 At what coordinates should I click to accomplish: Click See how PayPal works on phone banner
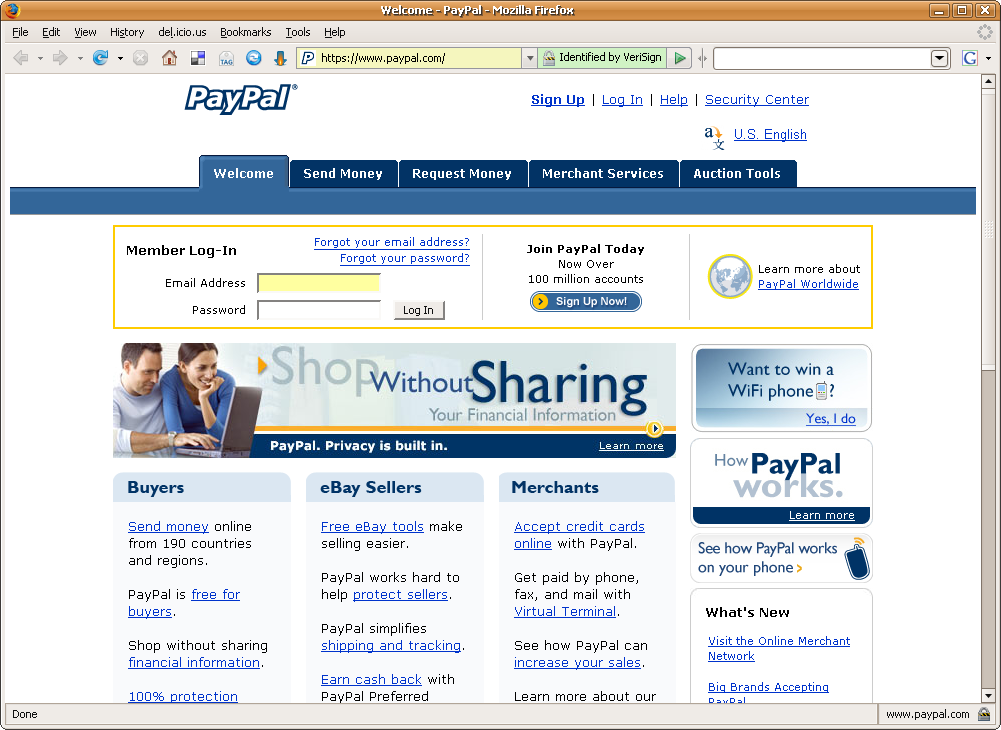click(x=781, y=558)
